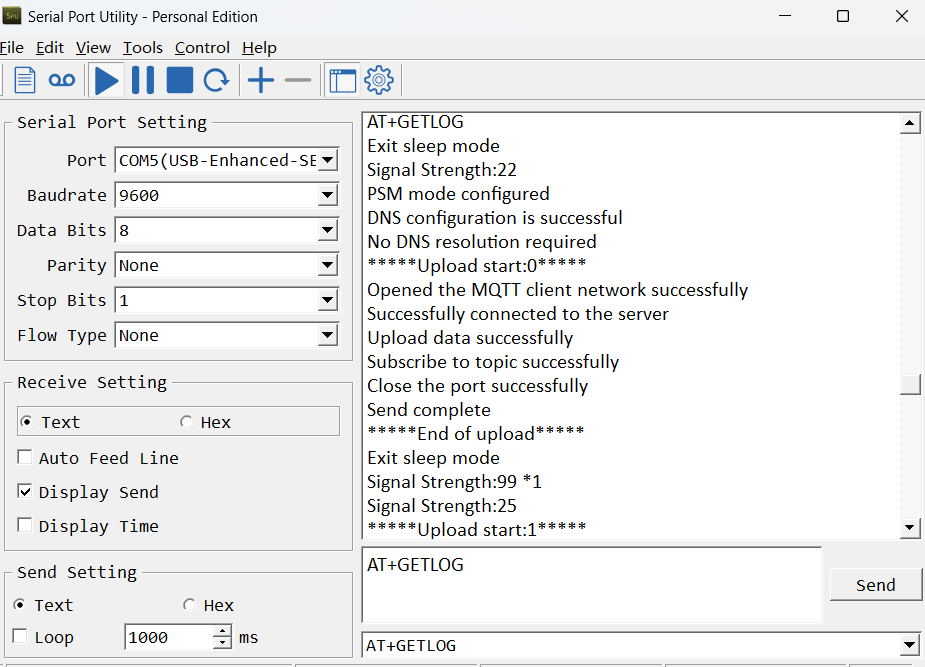
Task: Click log line 'Signal Strength:25'
Action: [442, 506]
